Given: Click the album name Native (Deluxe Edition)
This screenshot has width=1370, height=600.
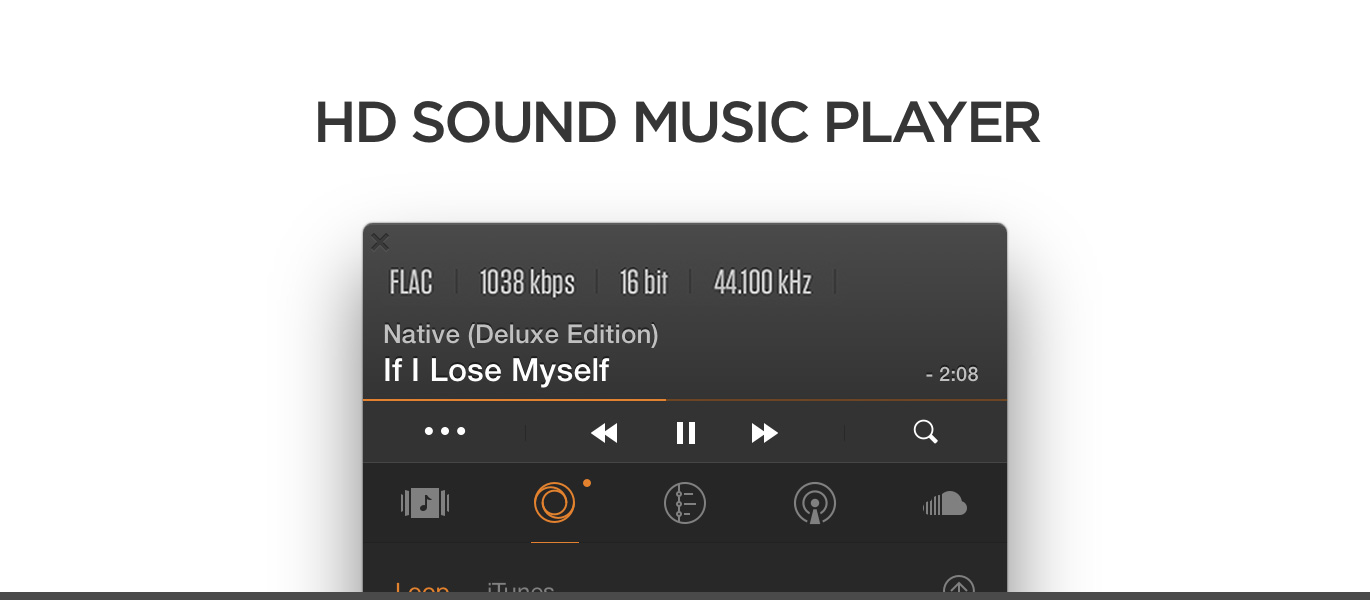Looking at the screenshot, I should click(521, 335).
